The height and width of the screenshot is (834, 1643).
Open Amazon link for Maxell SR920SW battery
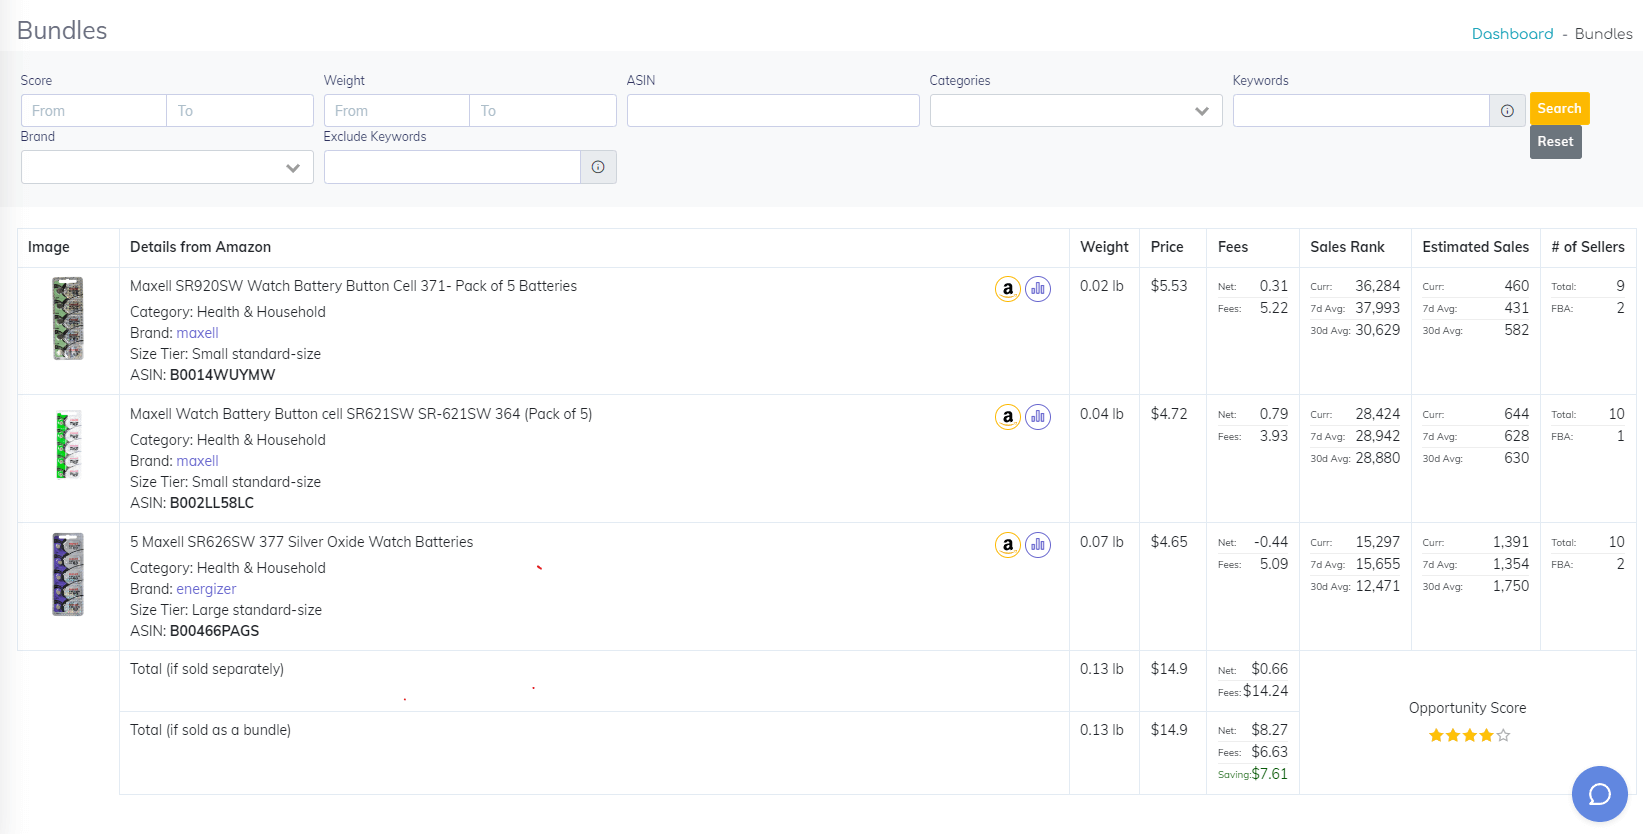click(x=1008, y=289)
